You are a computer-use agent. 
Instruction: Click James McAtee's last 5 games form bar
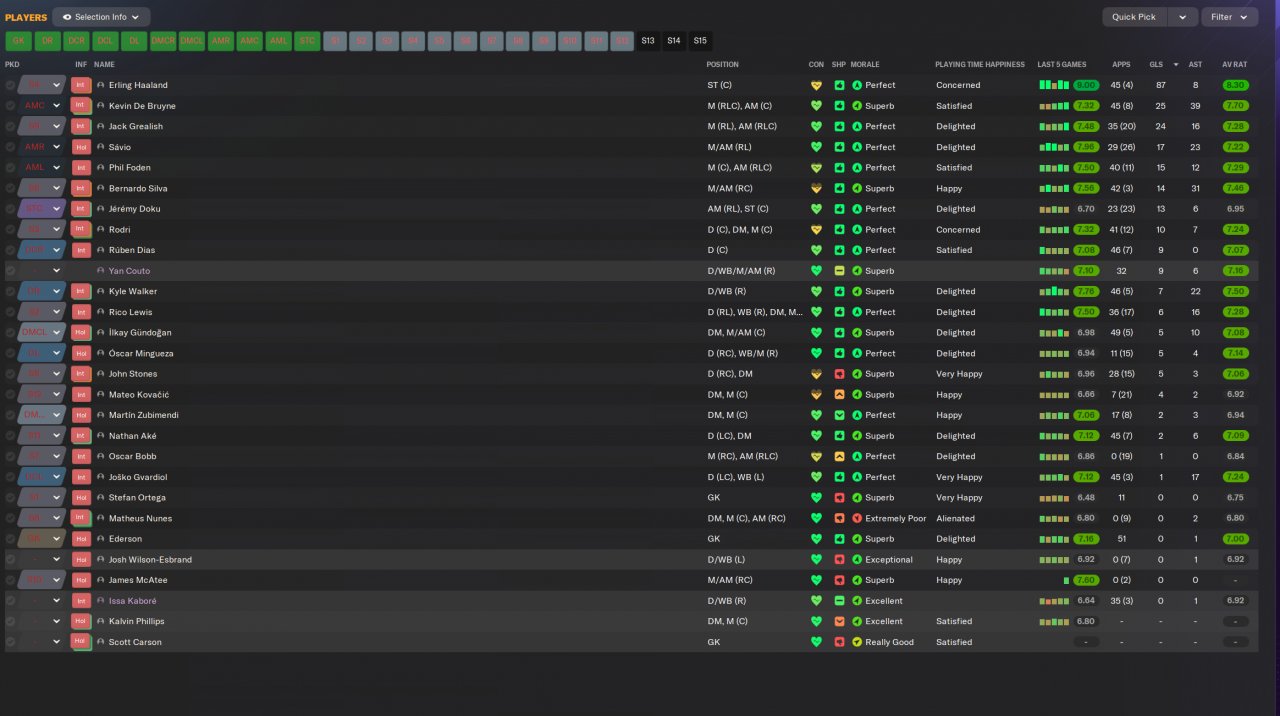point(1067,580)
